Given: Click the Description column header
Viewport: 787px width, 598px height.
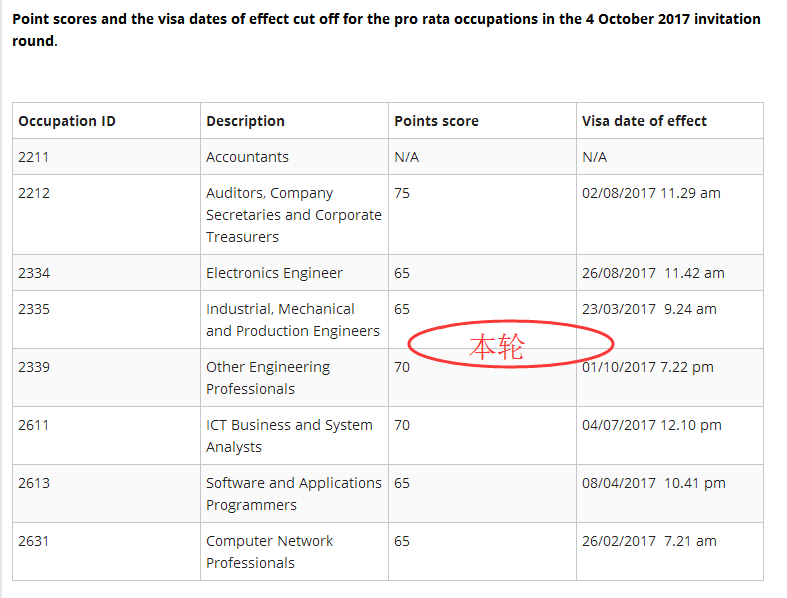Looking at the screenshot, I should click(x=245, y=121).
